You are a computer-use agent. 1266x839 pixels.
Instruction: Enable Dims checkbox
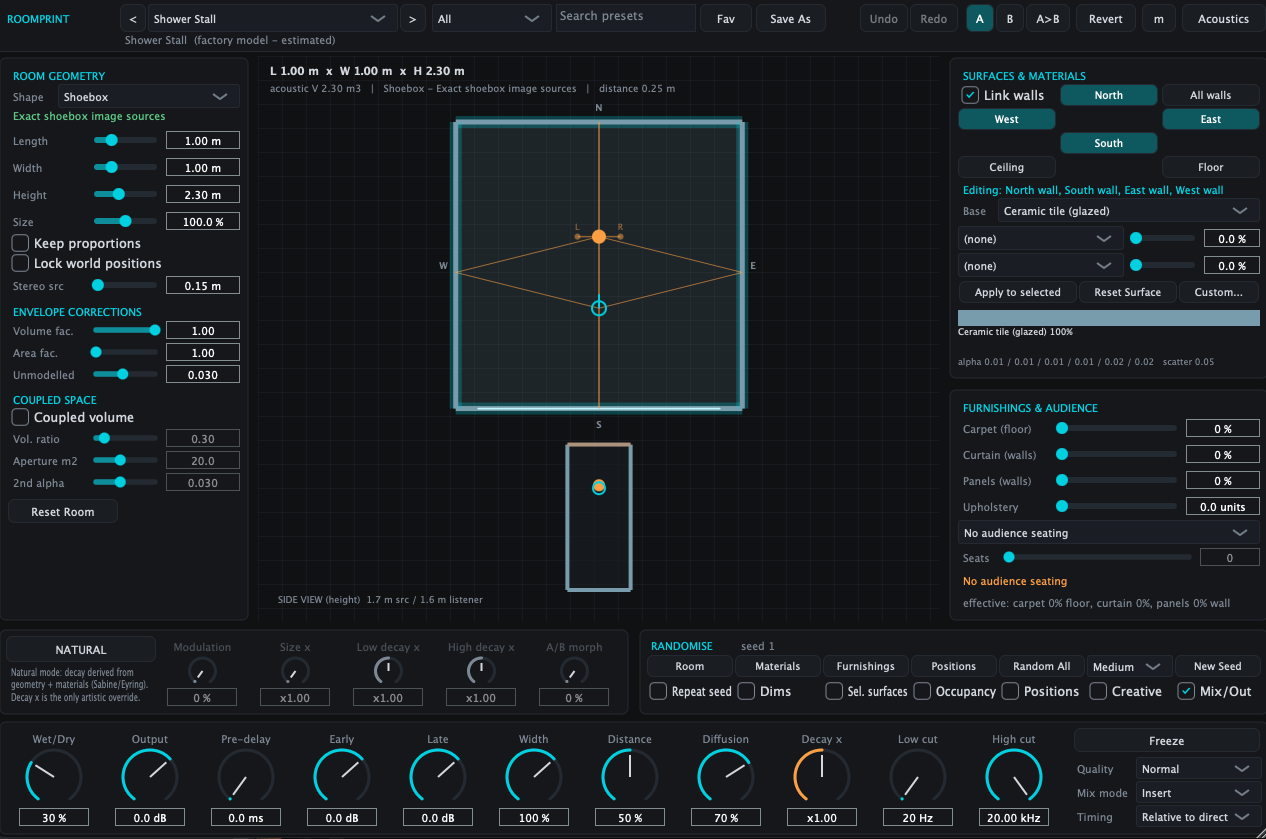coord(746,691)
